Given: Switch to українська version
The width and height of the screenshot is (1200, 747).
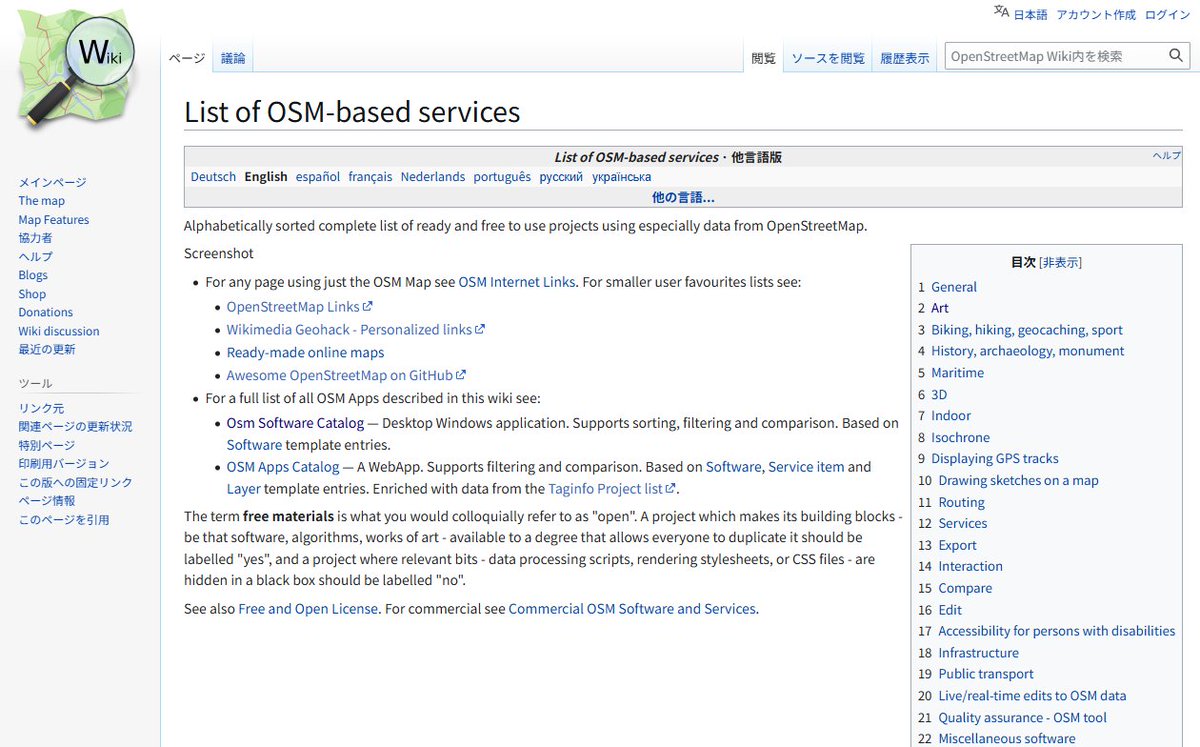Looking at the screenshot, I should coord(622,177).
